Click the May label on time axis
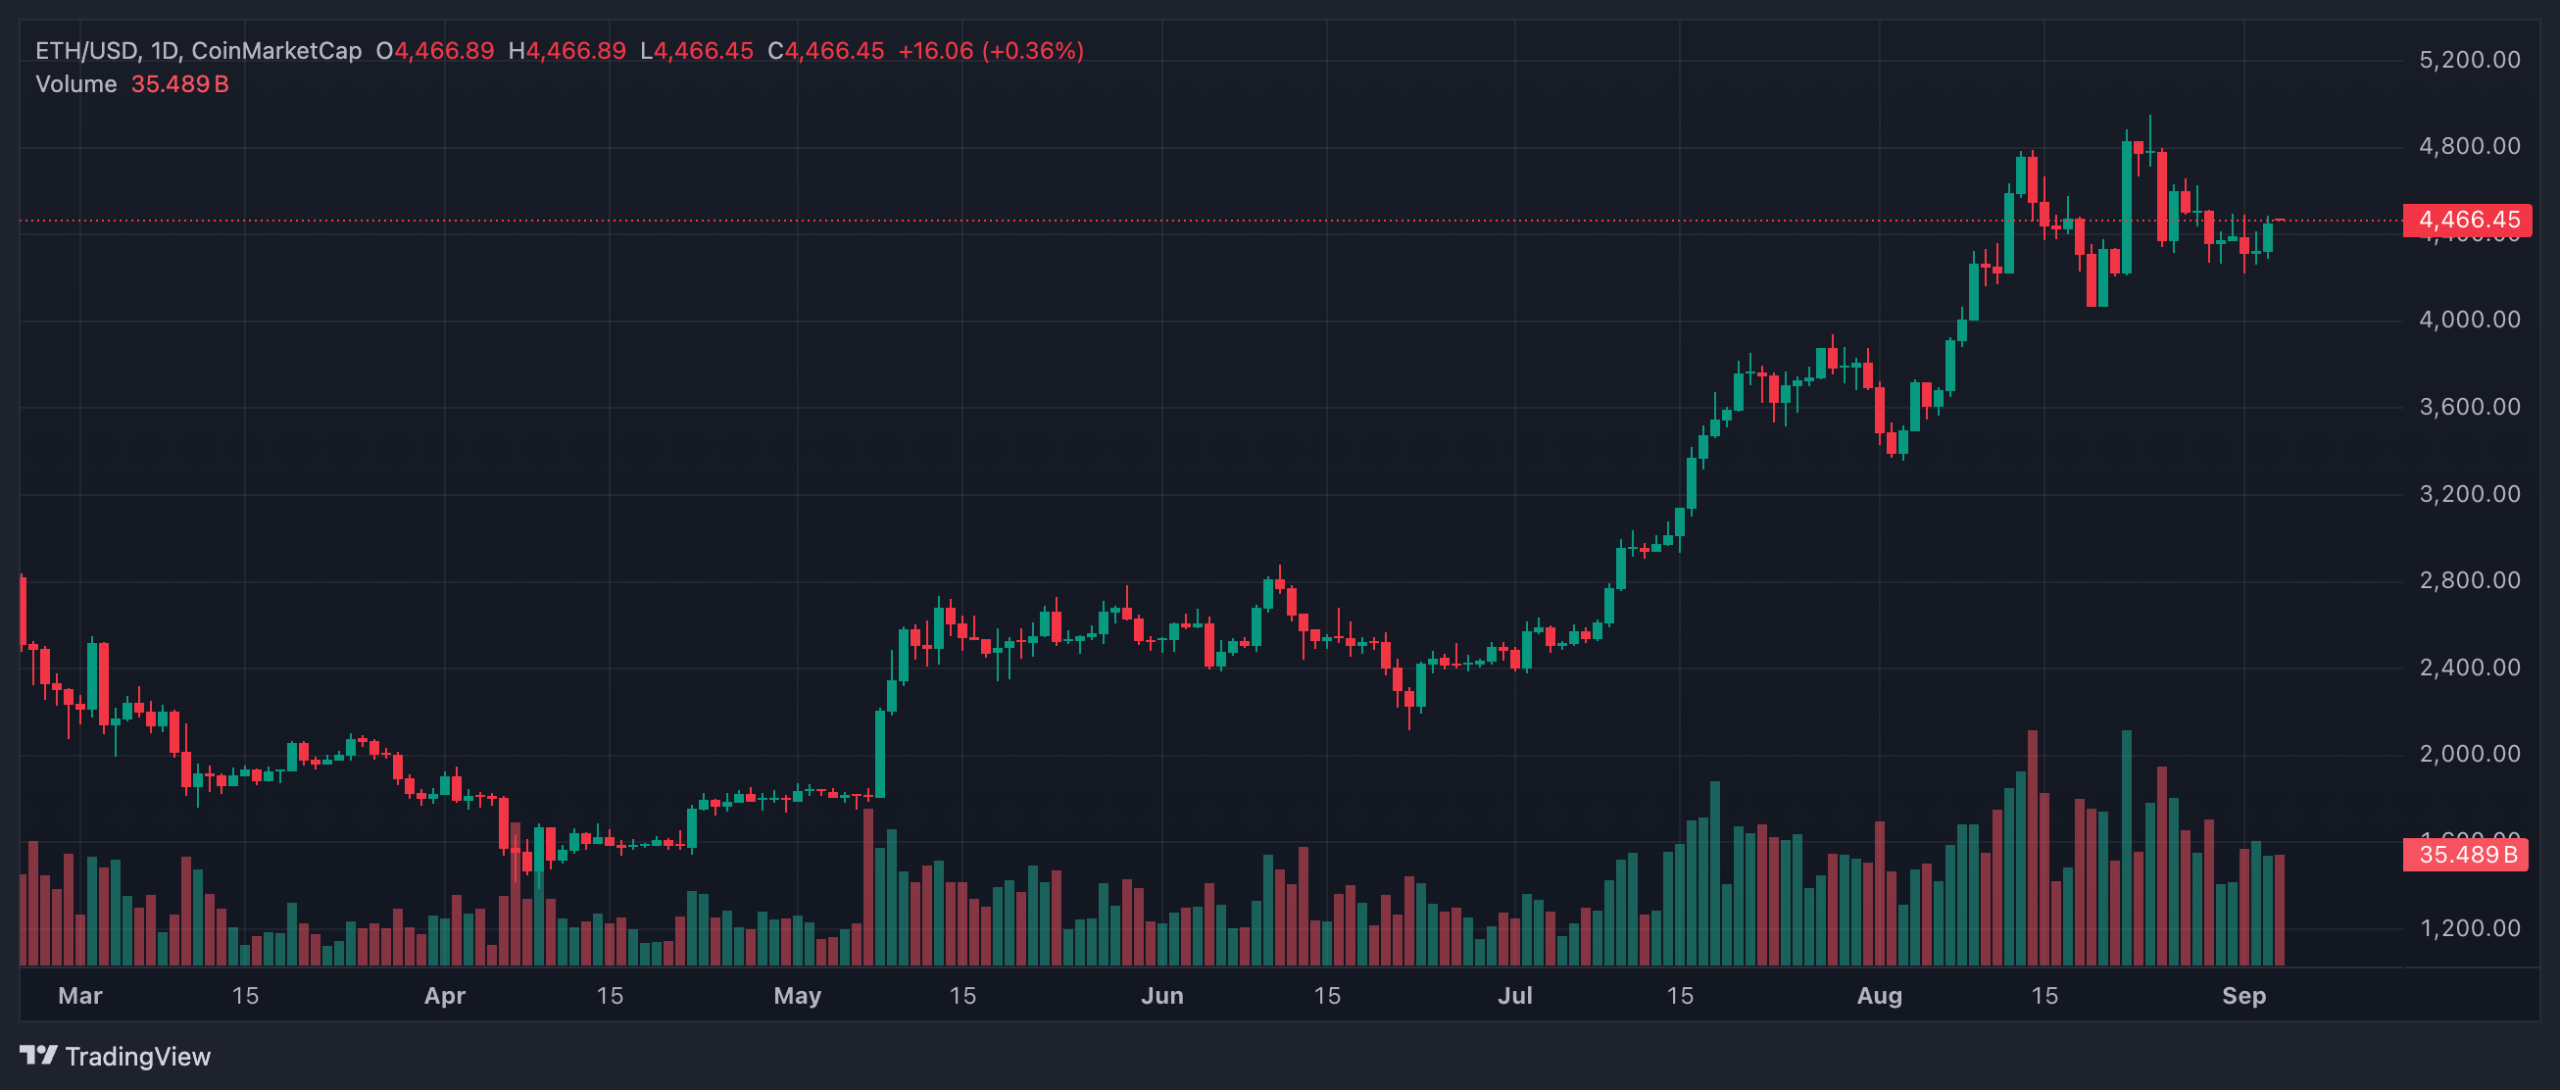This screenshot has width=2560, height=1090. (797, 995)
